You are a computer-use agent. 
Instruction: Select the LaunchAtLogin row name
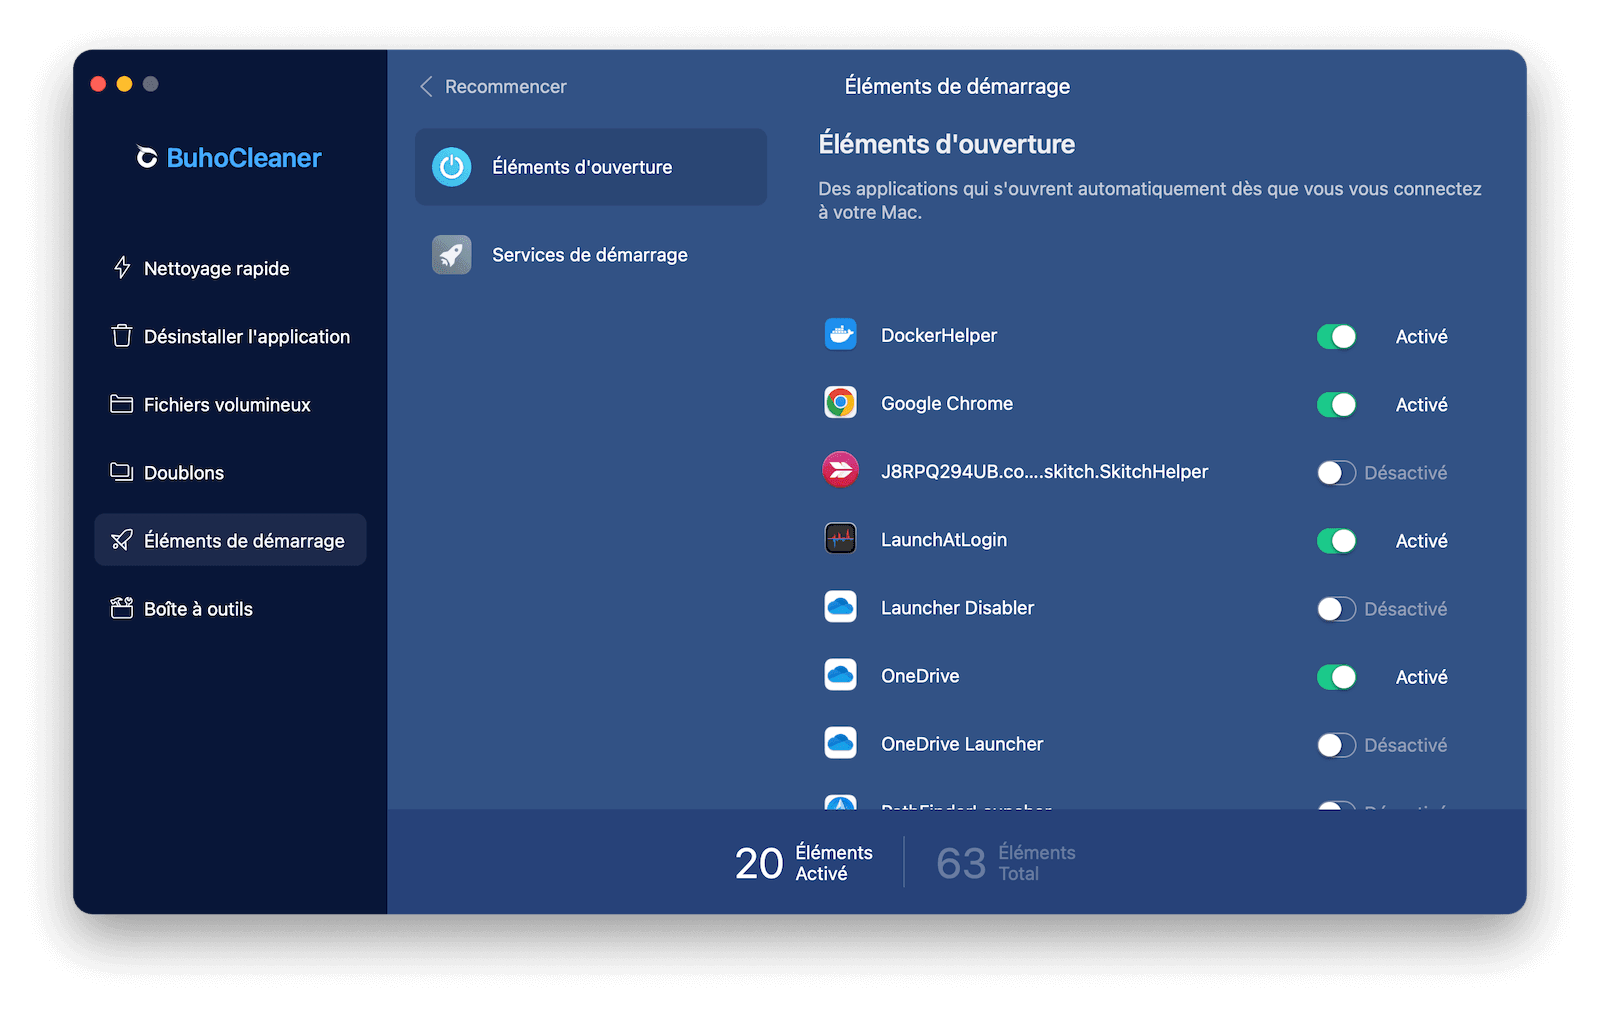(x=944, y=540)
